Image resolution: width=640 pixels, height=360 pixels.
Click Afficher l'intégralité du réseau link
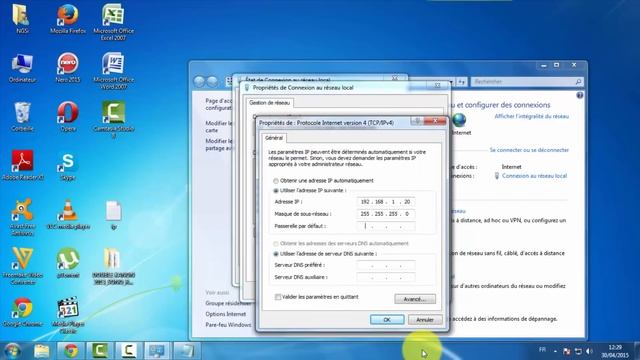[x=531, y=116]
